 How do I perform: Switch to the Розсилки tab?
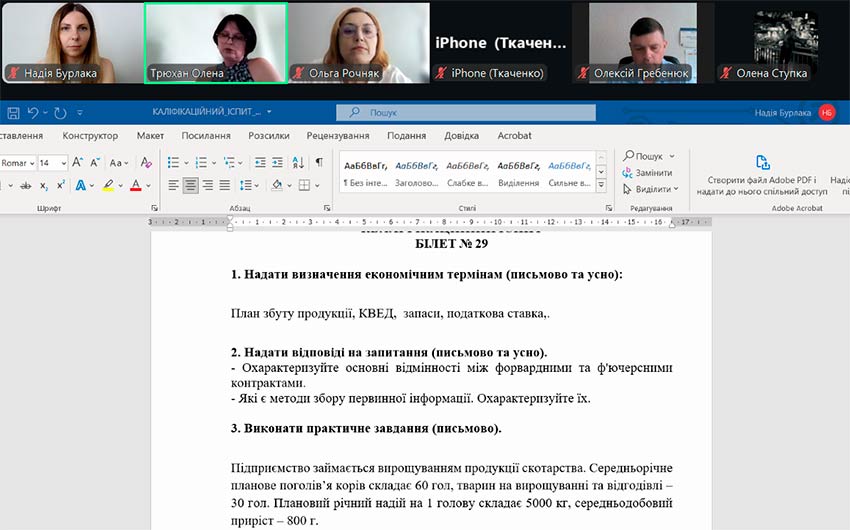coord(269,135)
